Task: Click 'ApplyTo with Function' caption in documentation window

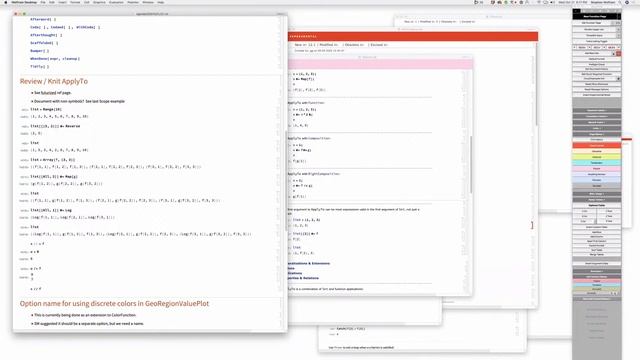Action: click(306, 103)
